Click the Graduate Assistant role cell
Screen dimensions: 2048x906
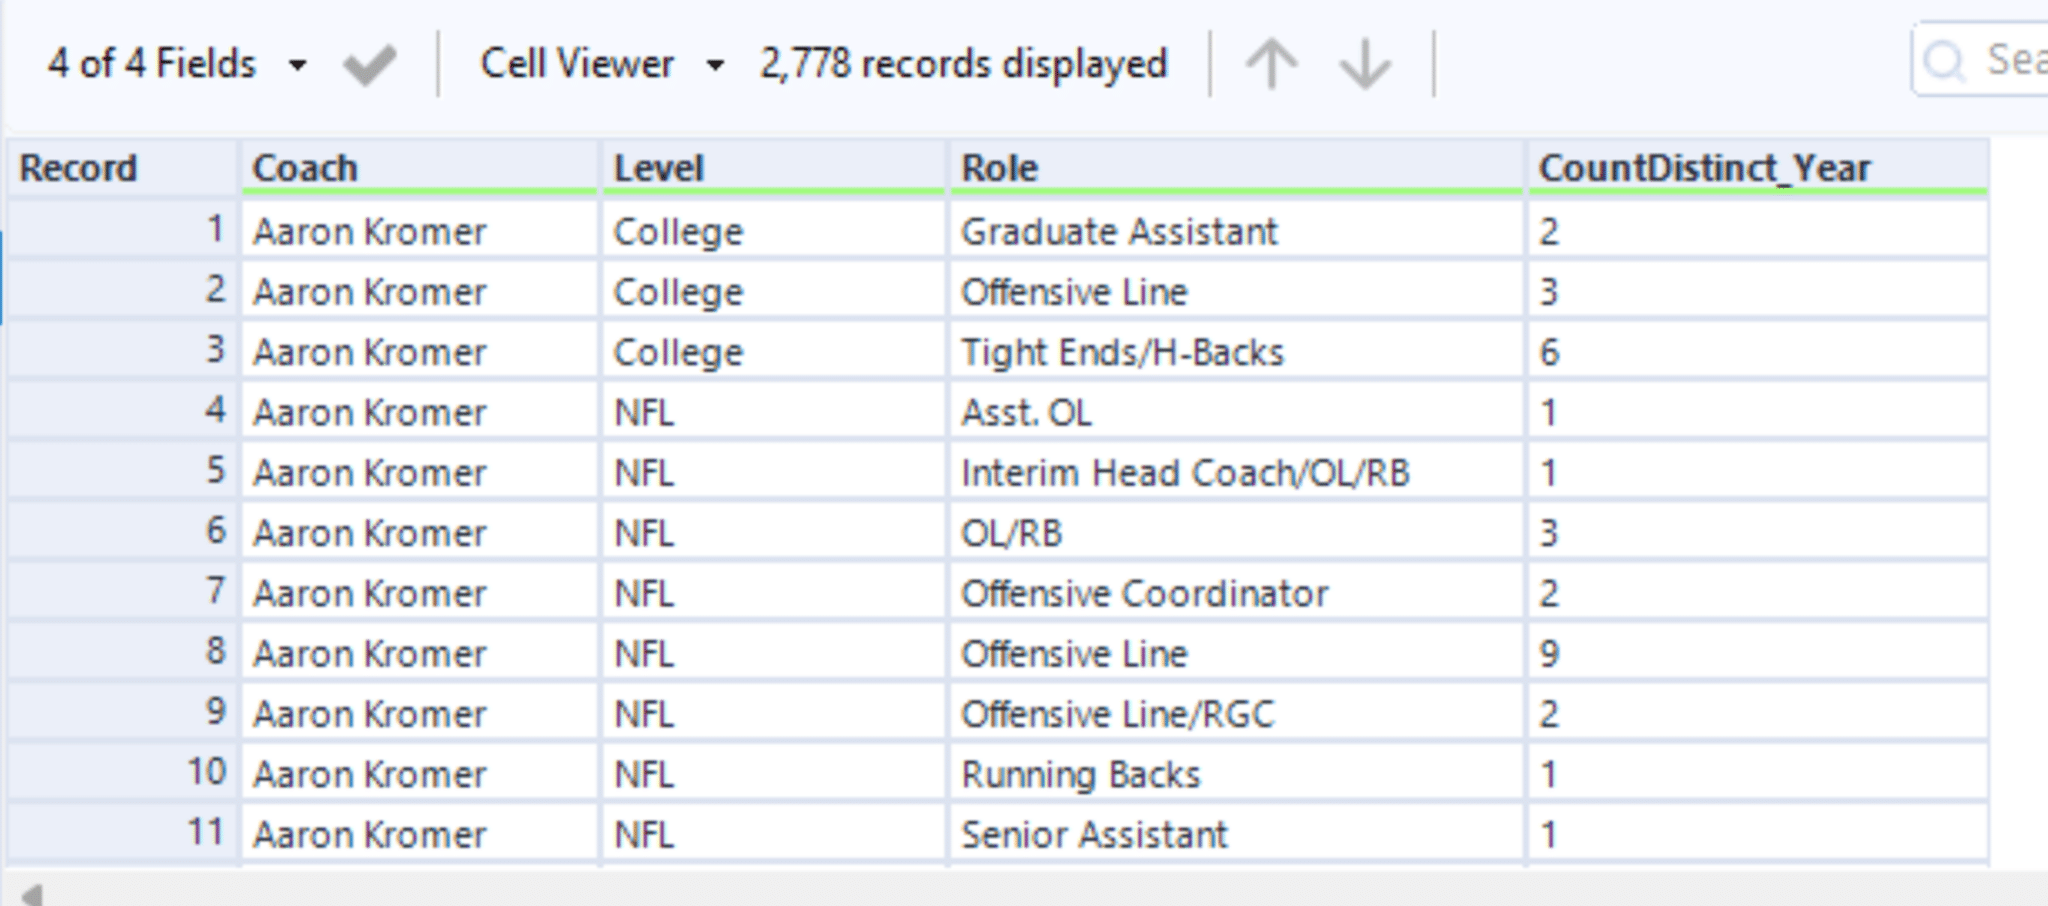click(x=1119, y=232)
